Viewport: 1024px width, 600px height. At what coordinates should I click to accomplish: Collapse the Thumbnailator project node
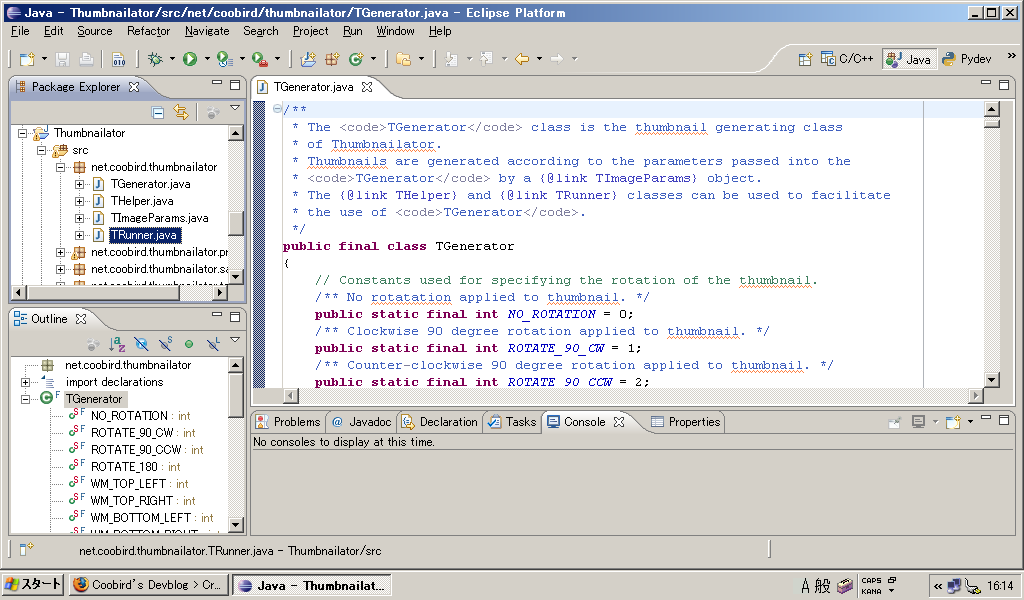point(22,133)
